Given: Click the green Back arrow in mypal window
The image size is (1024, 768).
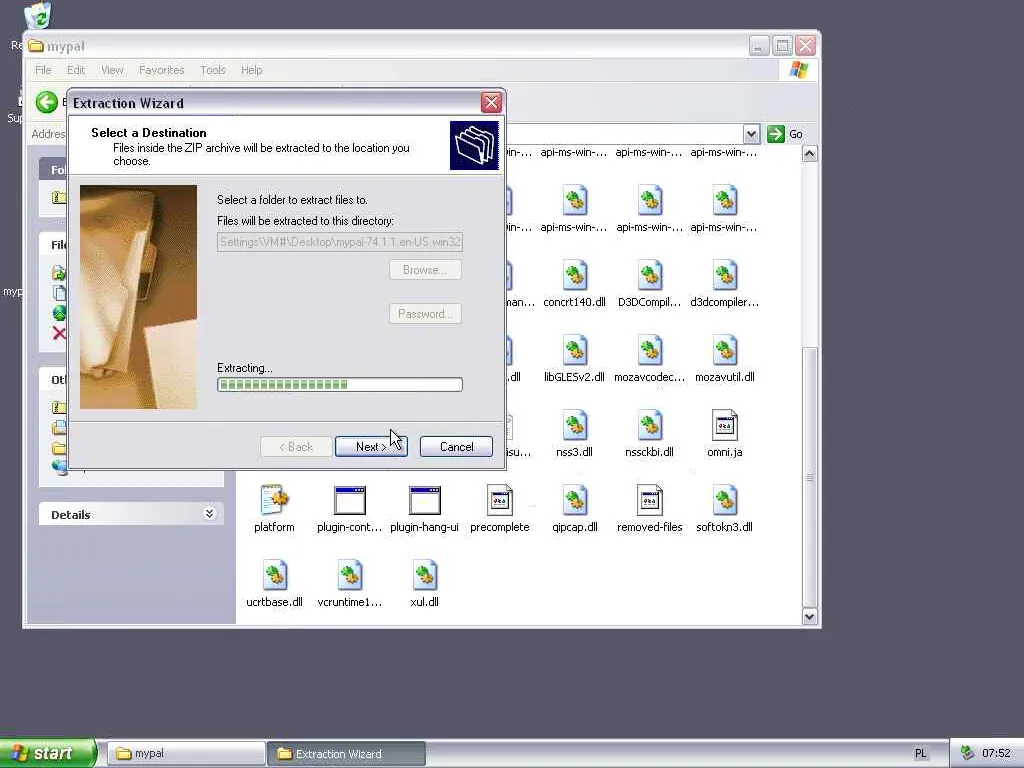Looking at the screenshot, I should coord(46,102).
